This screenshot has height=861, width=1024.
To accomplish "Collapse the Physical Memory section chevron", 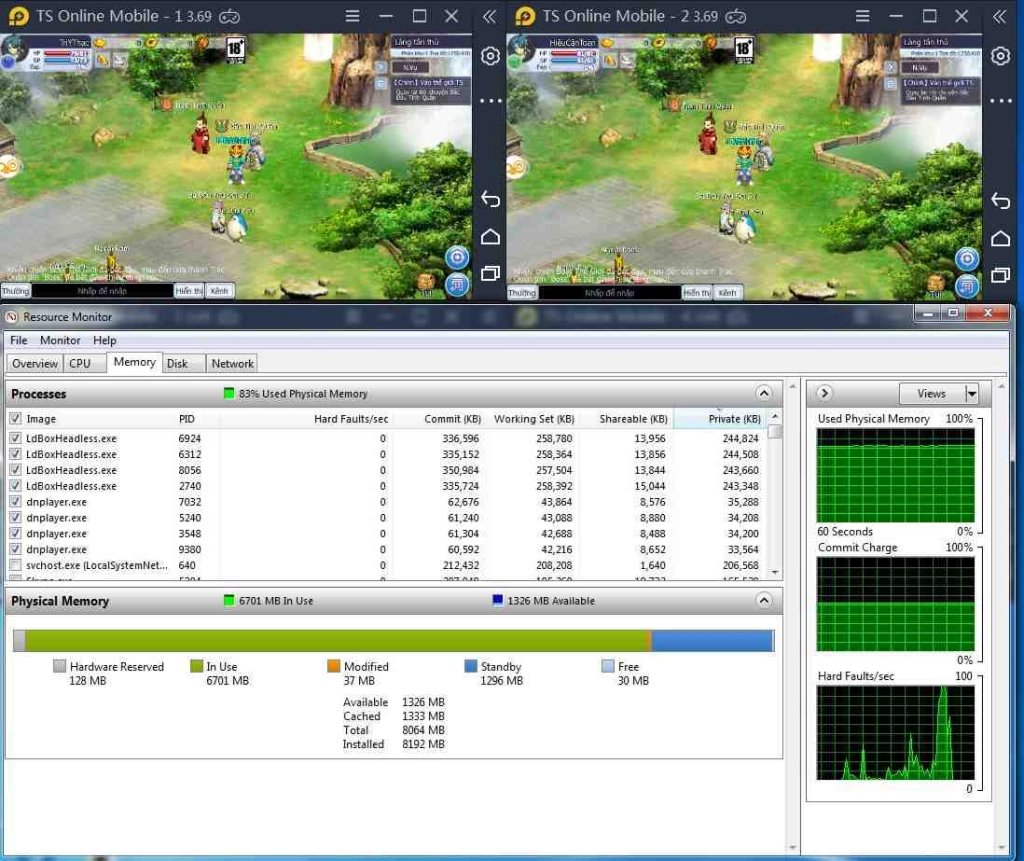I will pos(763,600).
